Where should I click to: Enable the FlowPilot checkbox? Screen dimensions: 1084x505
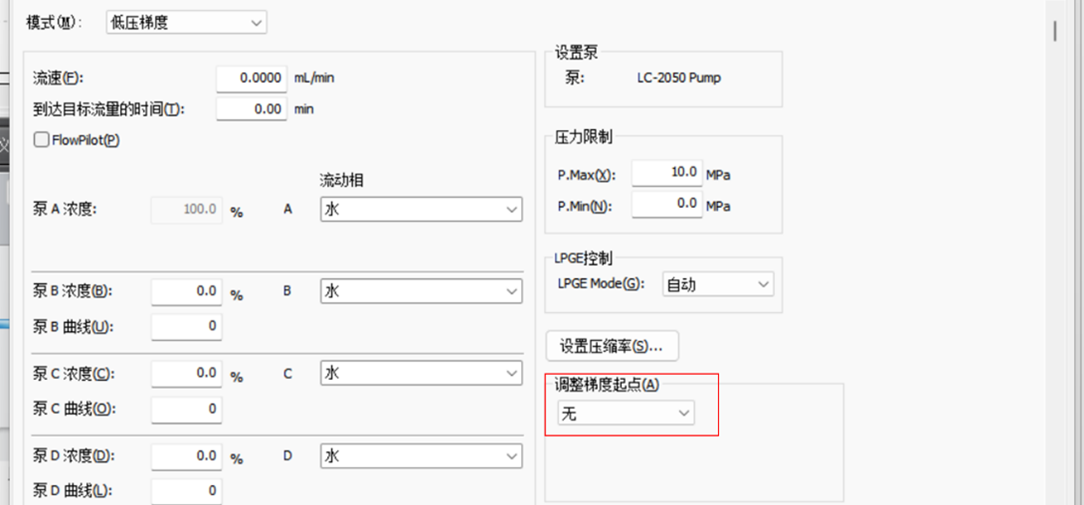tap(42, 140)
